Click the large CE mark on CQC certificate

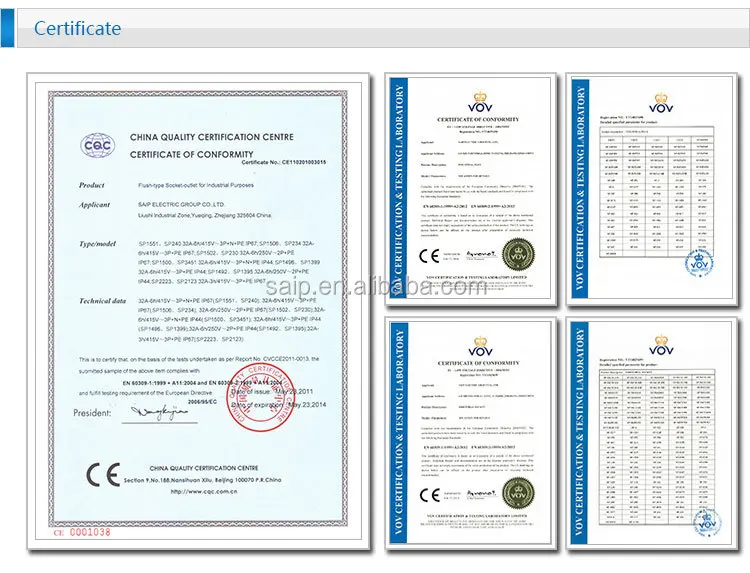point(103,474)
